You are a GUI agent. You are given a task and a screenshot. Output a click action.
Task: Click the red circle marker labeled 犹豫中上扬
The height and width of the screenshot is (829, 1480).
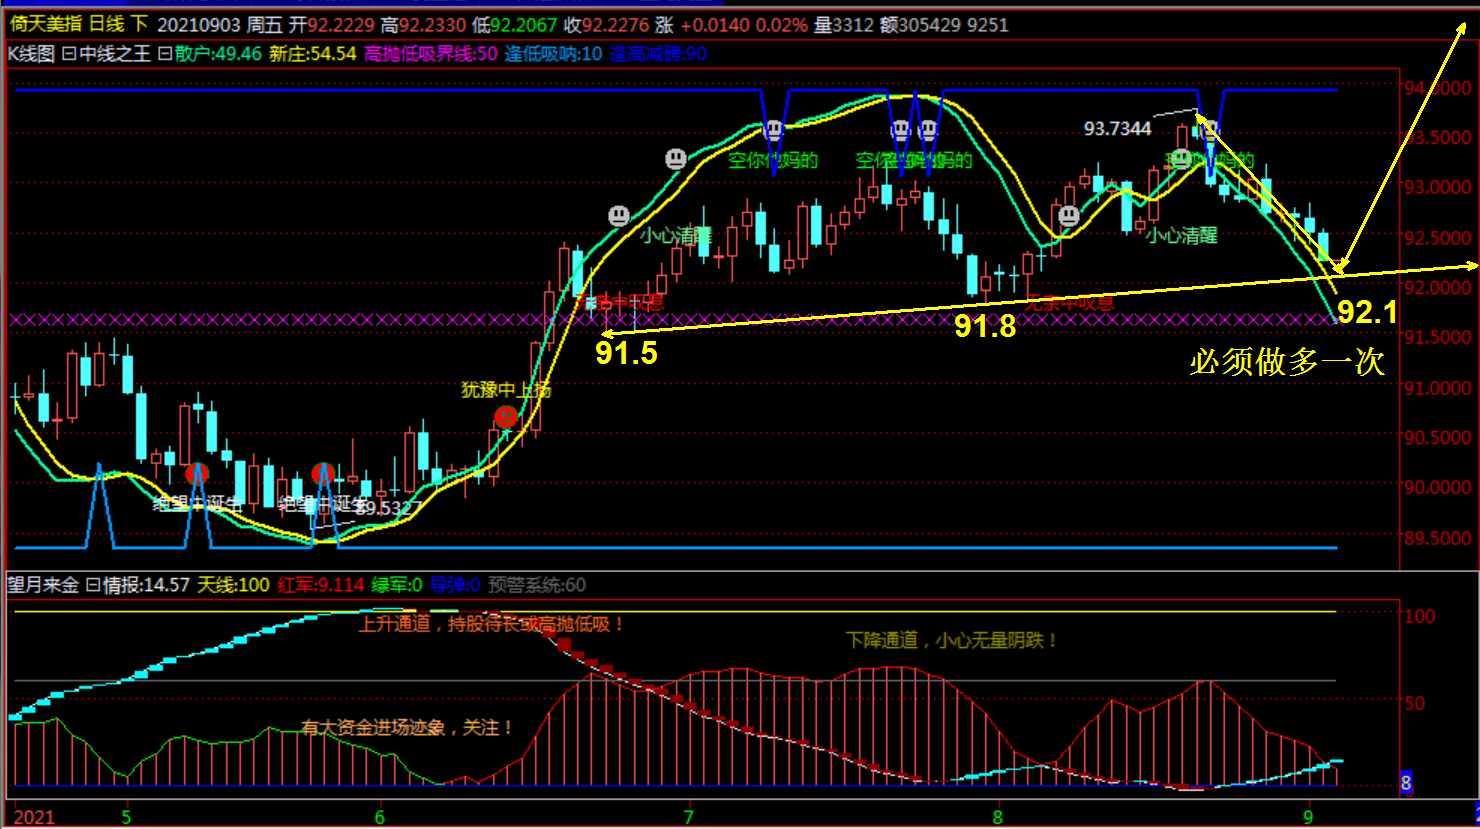[x=506, y=416]
